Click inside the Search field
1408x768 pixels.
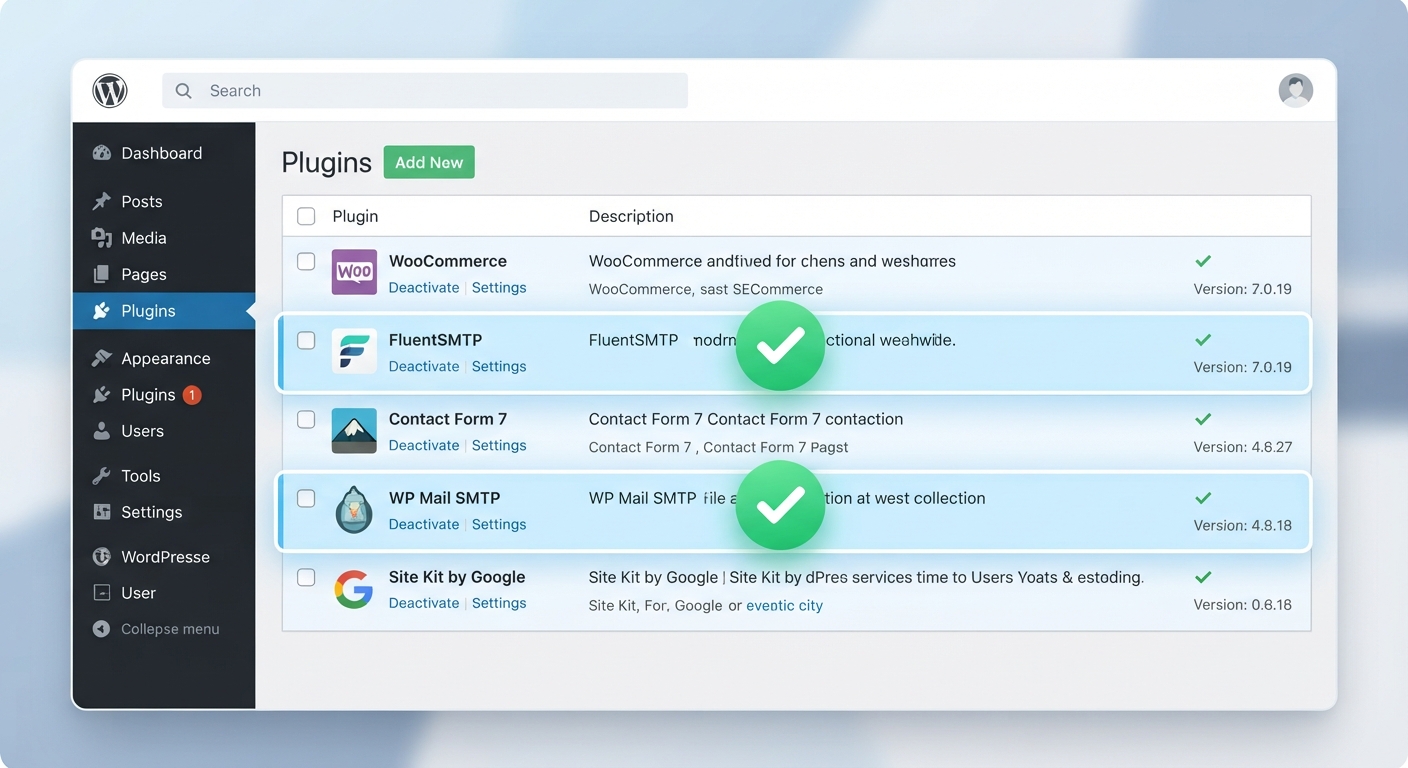[425, 91]
